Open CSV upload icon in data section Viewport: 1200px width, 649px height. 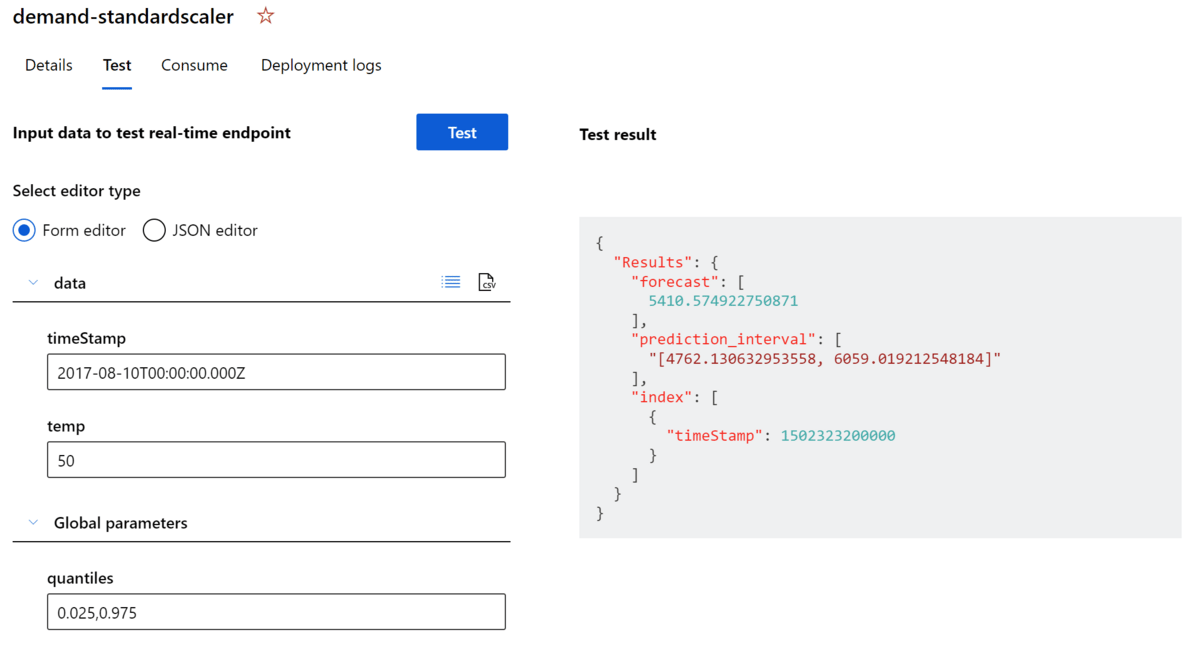coord(487,282)
